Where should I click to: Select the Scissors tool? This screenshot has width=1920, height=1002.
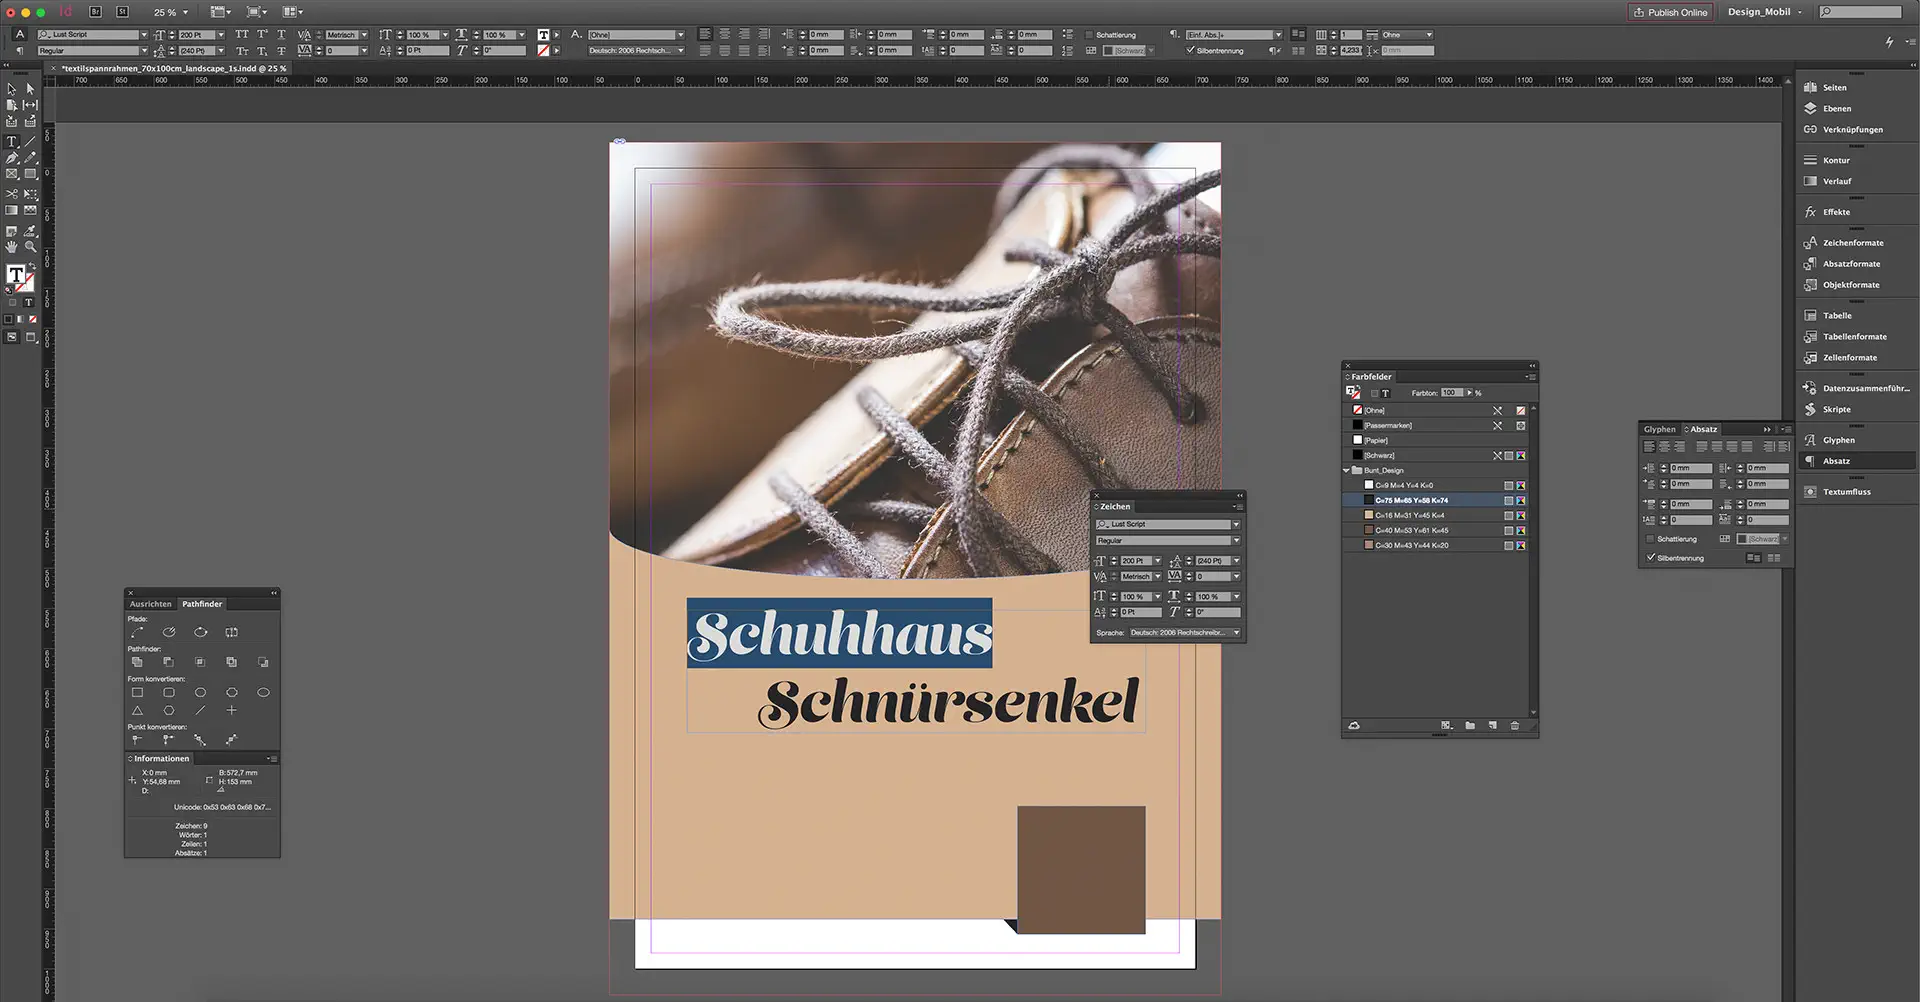click(11, 194)
